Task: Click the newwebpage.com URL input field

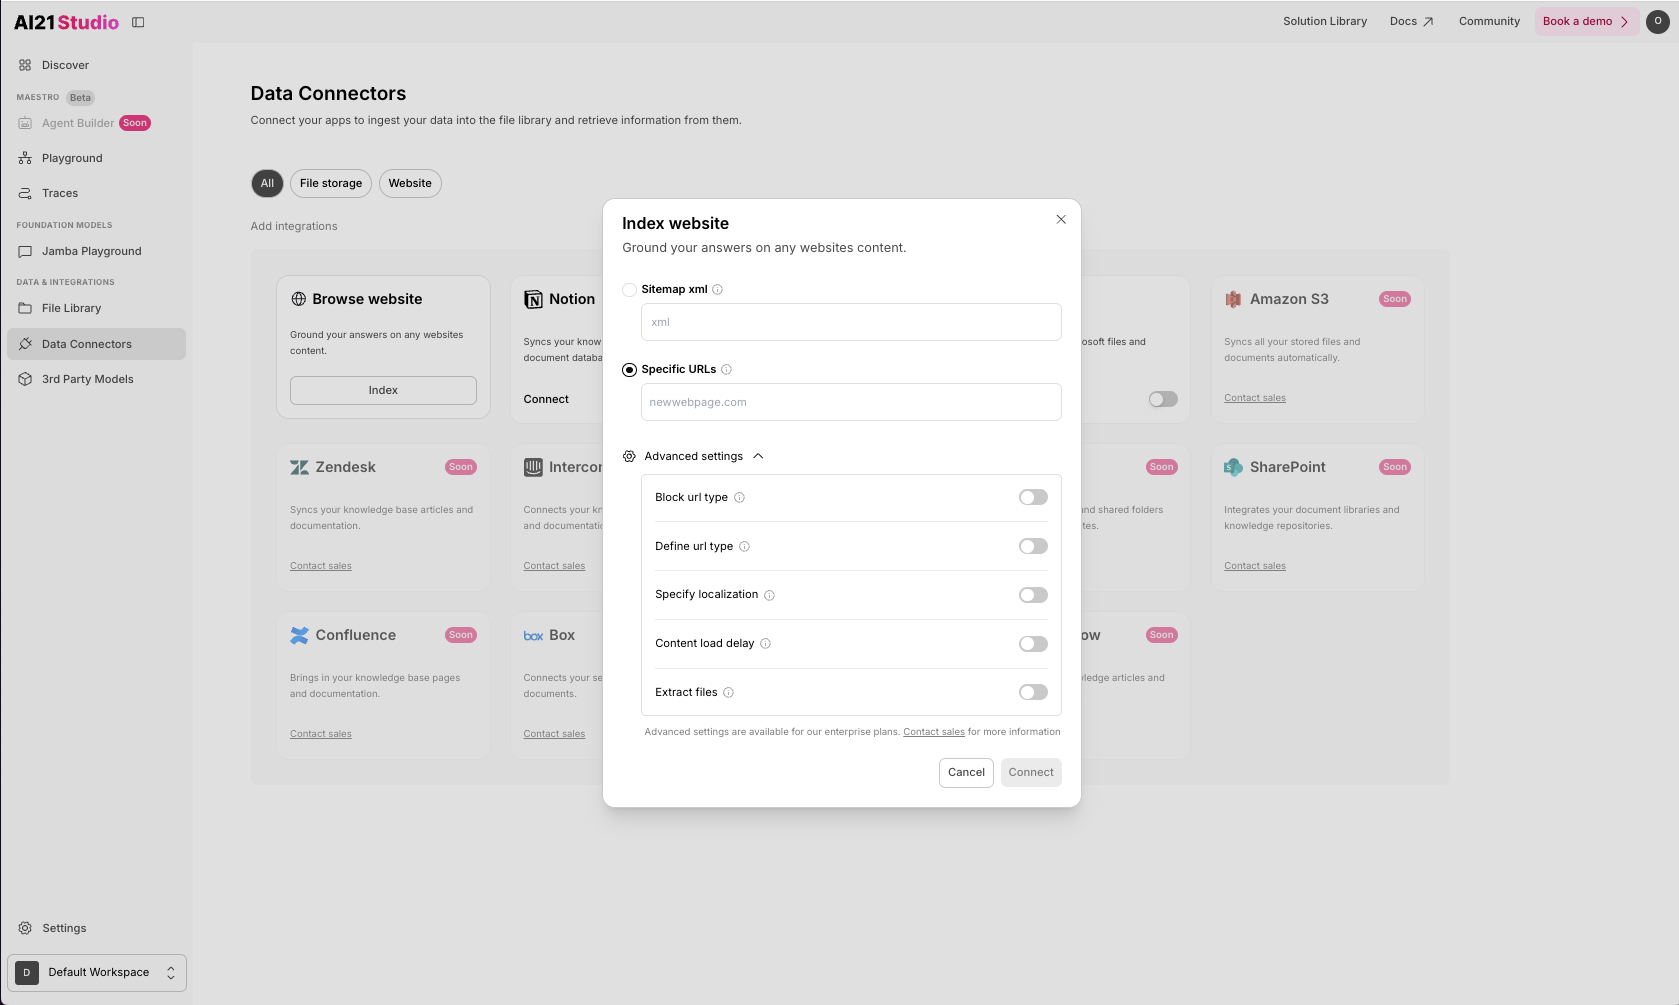Action: [x=851, y=402]
